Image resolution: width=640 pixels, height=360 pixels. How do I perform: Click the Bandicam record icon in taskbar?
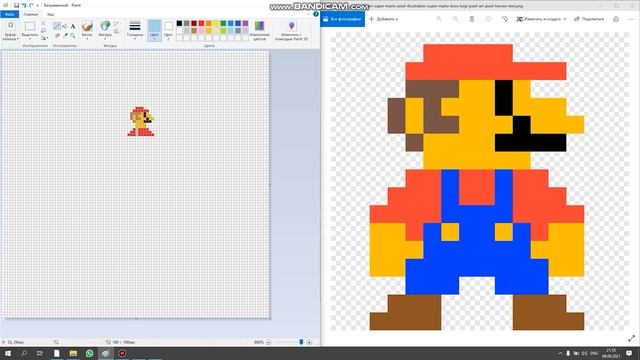[122, 353]
